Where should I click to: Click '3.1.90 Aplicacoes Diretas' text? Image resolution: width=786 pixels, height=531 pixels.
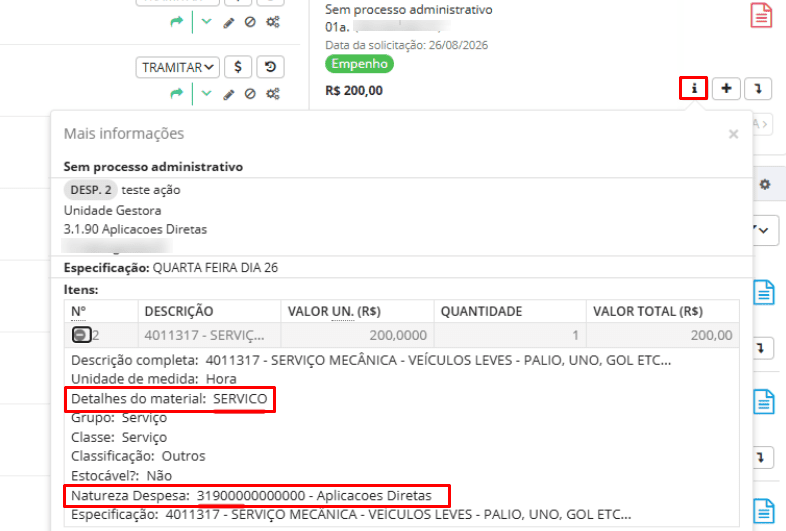pos(135,229)
